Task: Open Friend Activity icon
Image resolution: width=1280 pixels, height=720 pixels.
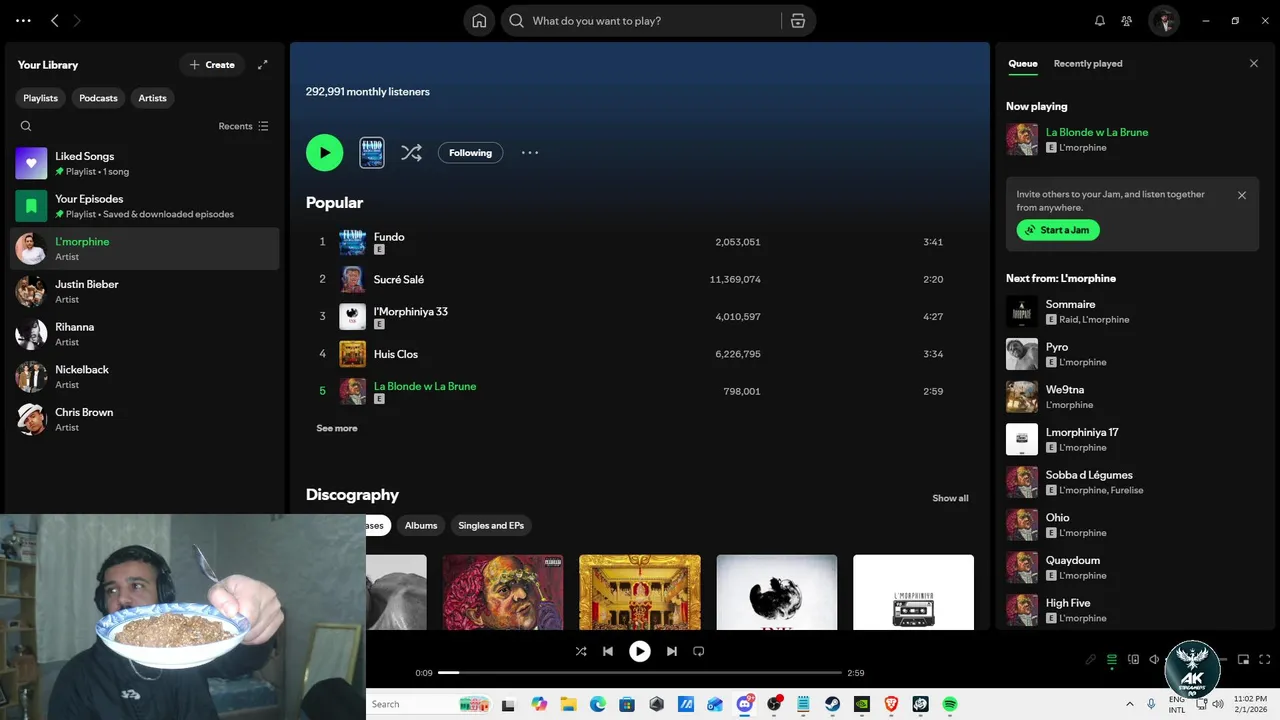Action: coord(1127,21)
